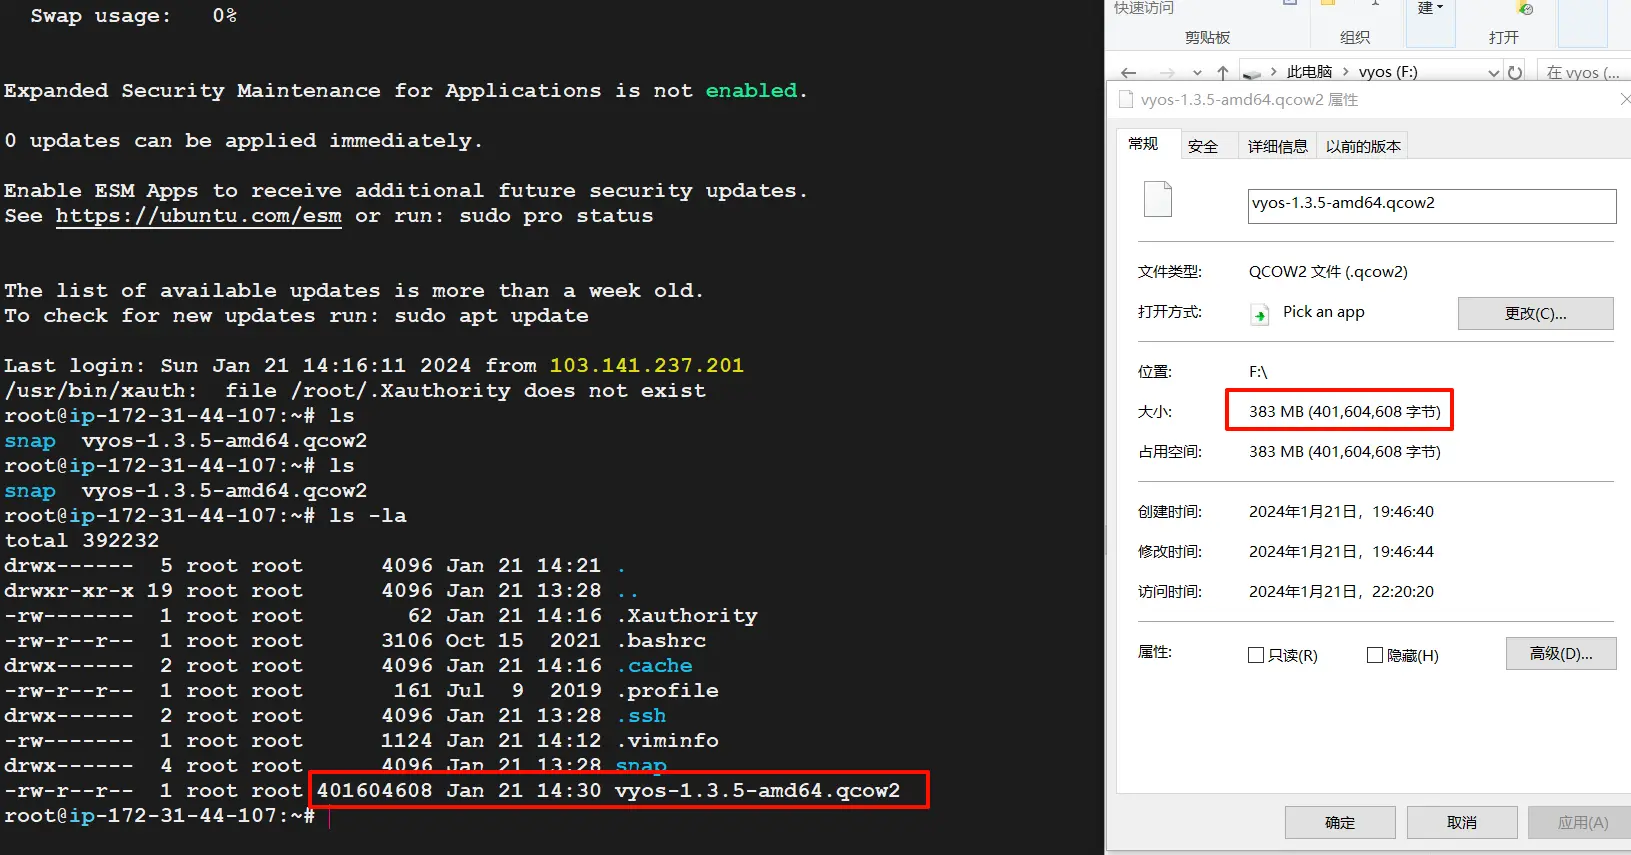Viewport: 1631px width, 855px height.
Task: Click the blank file icon in properties
Action: (1158, 199)
